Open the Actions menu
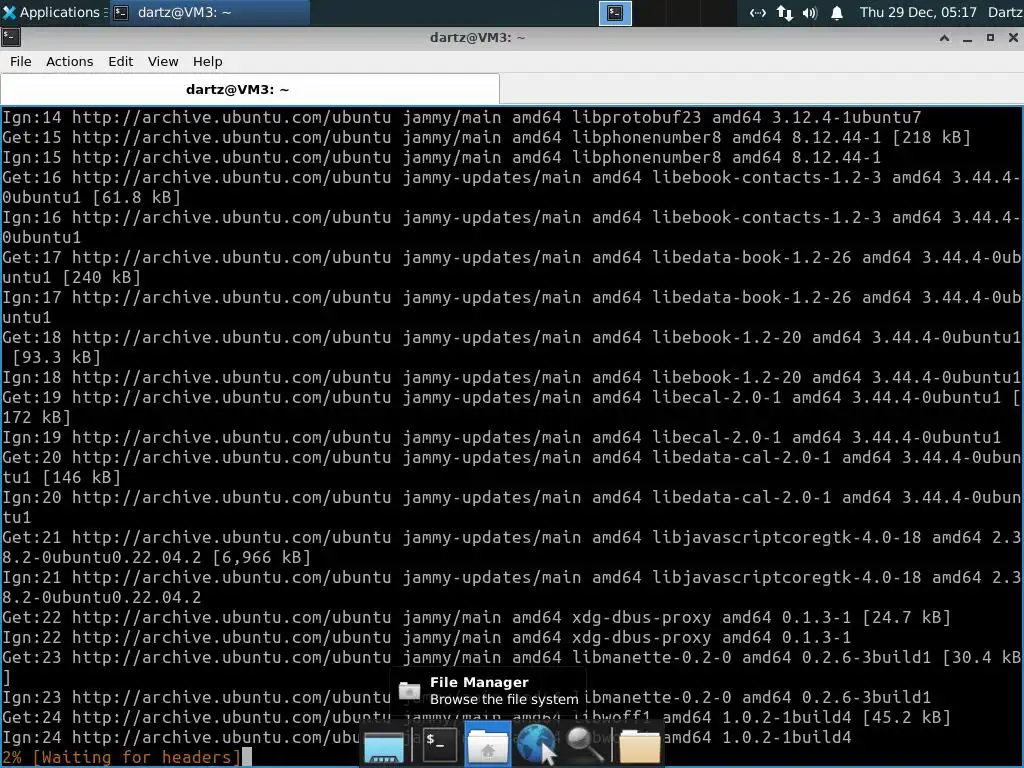The height and width of the screenshot is (768, 1024). click(x=69, y=61)
